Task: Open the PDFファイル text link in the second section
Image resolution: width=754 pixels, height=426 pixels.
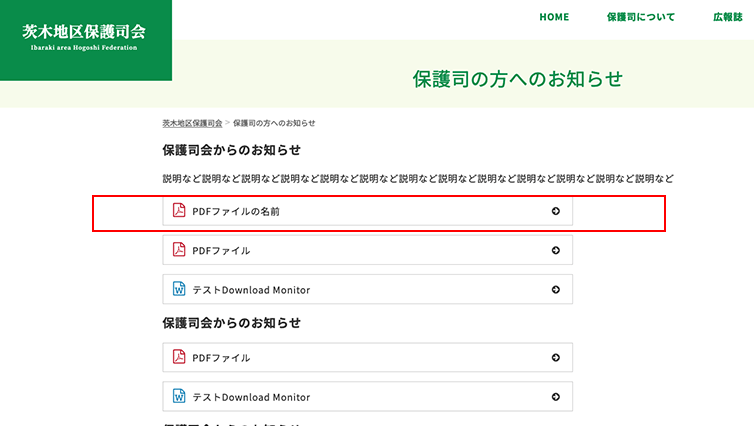Action: pos(221,357)
